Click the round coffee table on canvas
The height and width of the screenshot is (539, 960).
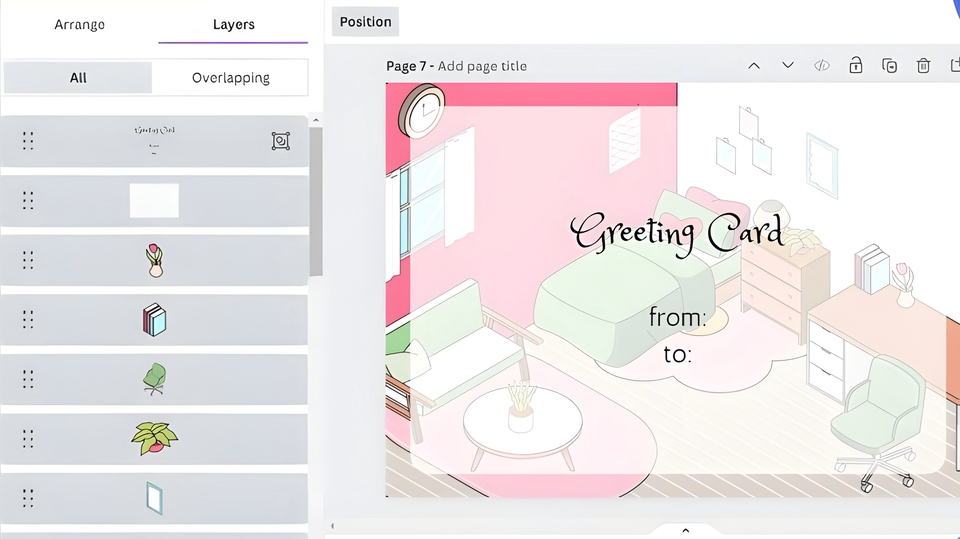pyautogui.click(x=522, y=426)
